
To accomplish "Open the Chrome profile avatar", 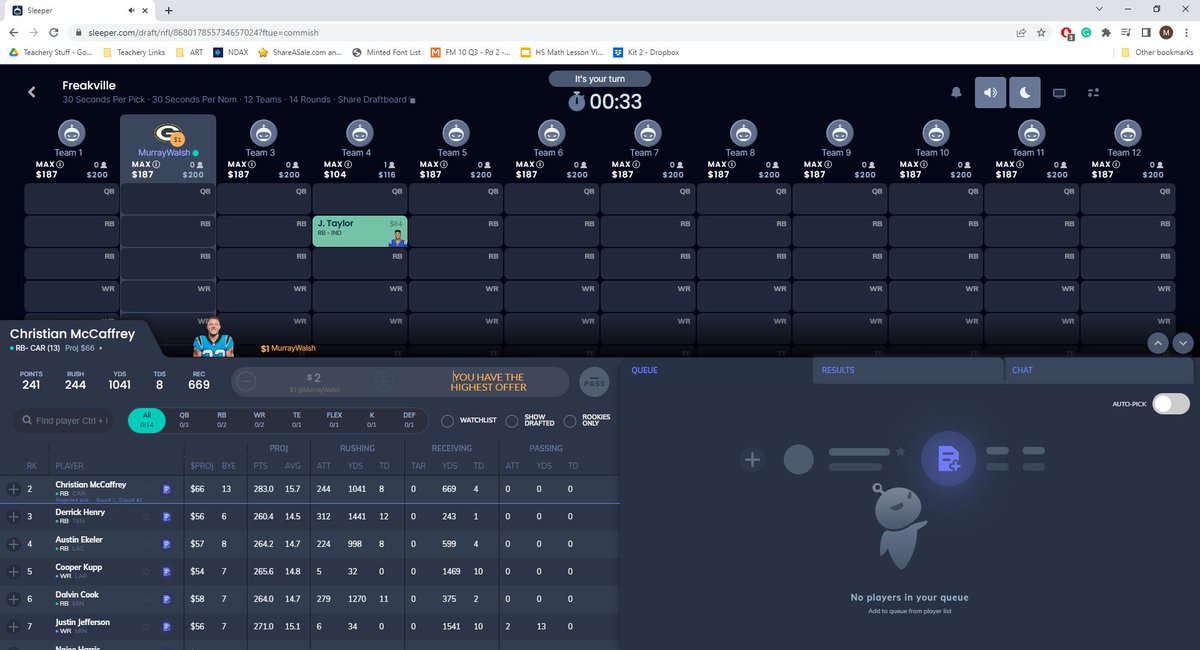I will pos(1166,32).
